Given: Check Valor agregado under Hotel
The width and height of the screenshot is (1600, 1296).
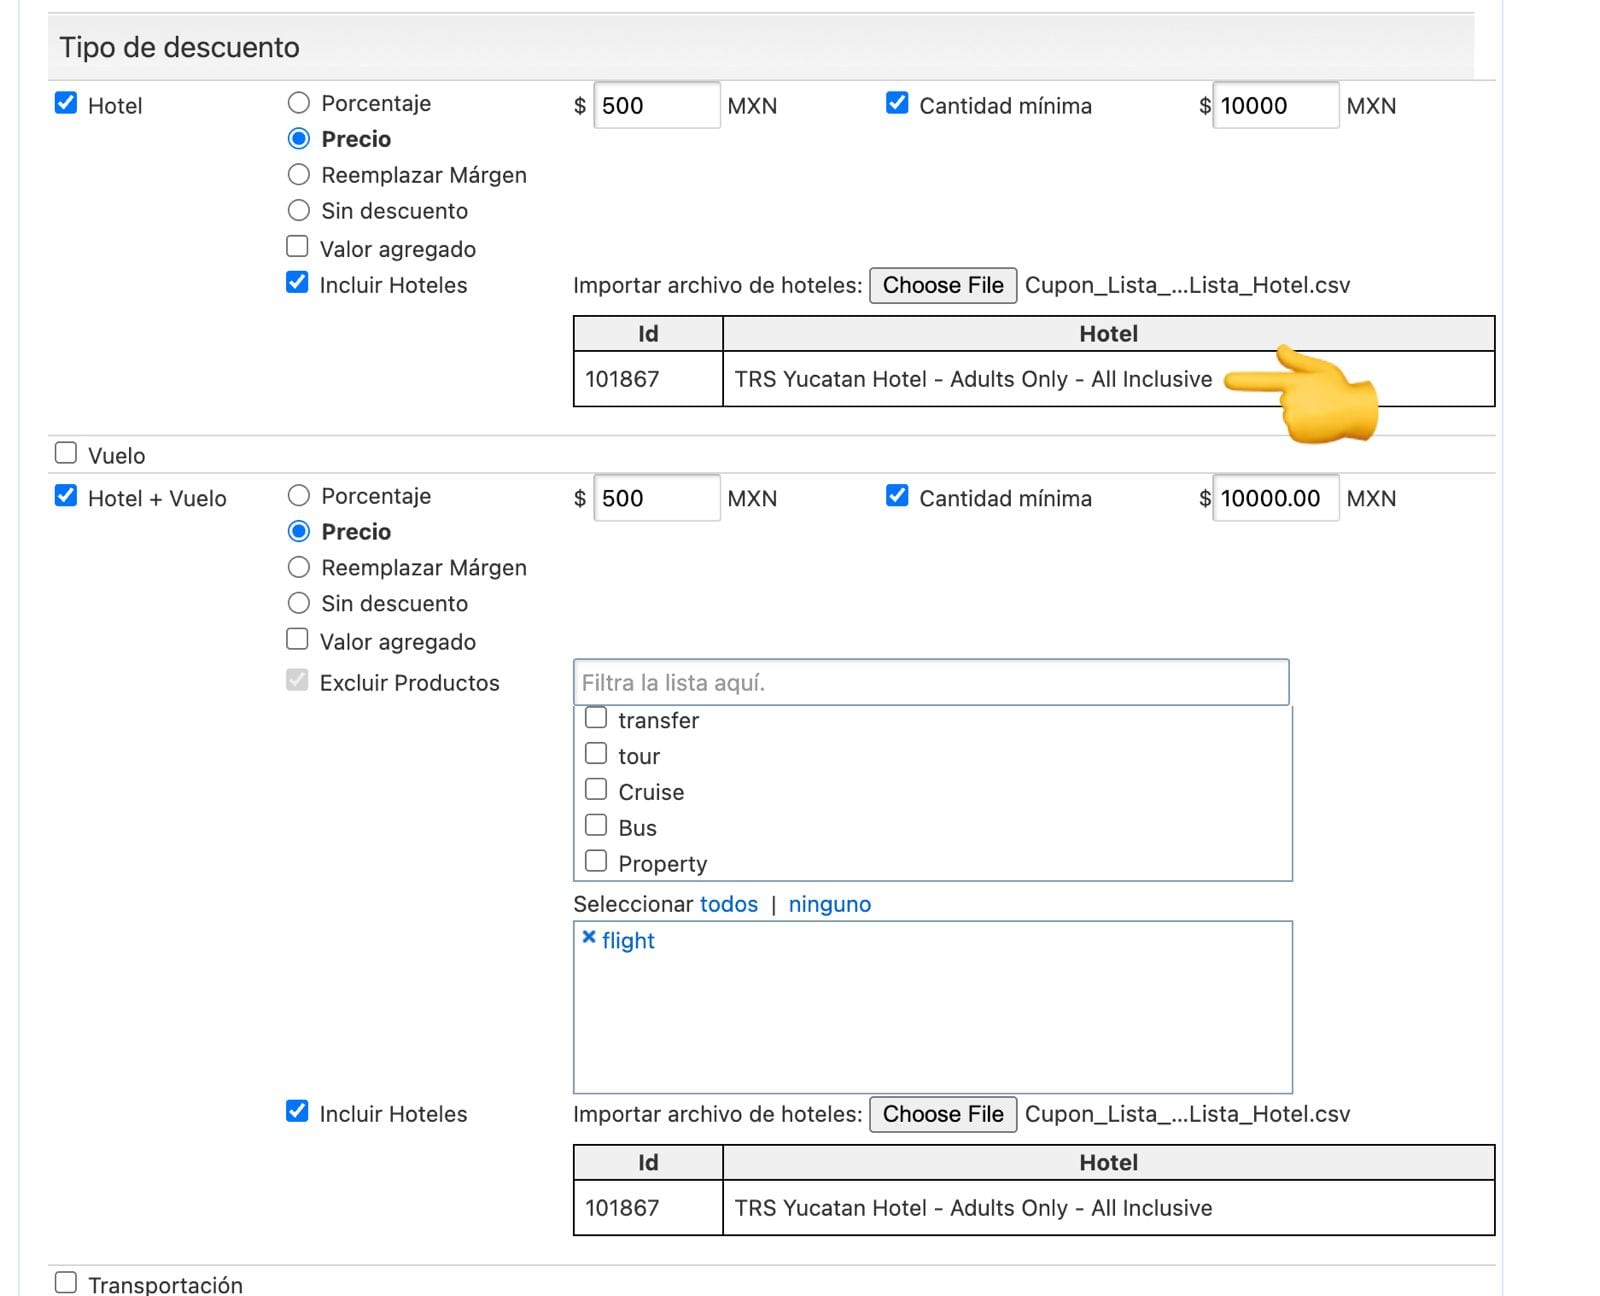Looking at the screenshot, I should pos(297,246).
